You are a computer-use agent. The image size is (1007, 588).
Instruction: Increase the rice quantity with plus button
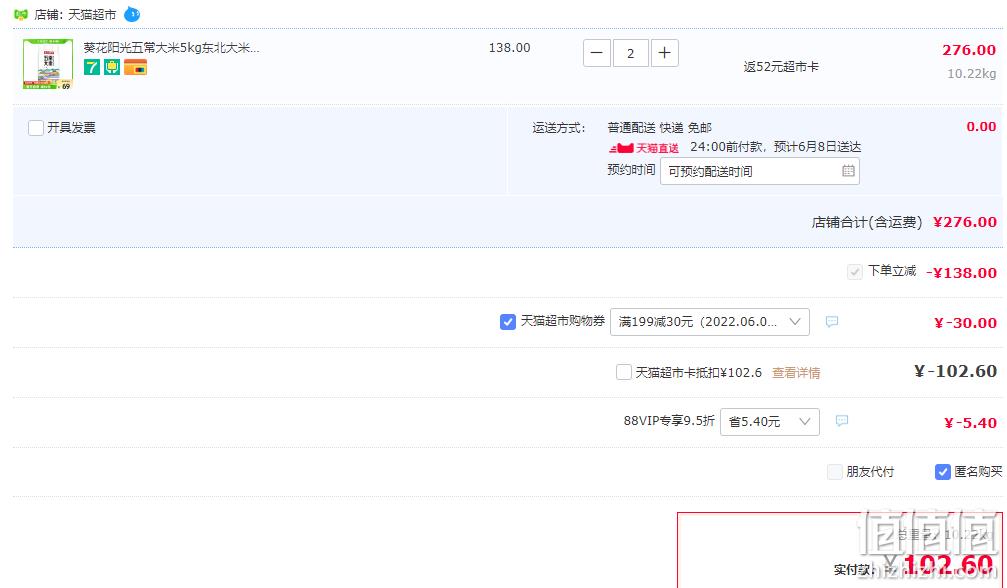click(665, 53)
